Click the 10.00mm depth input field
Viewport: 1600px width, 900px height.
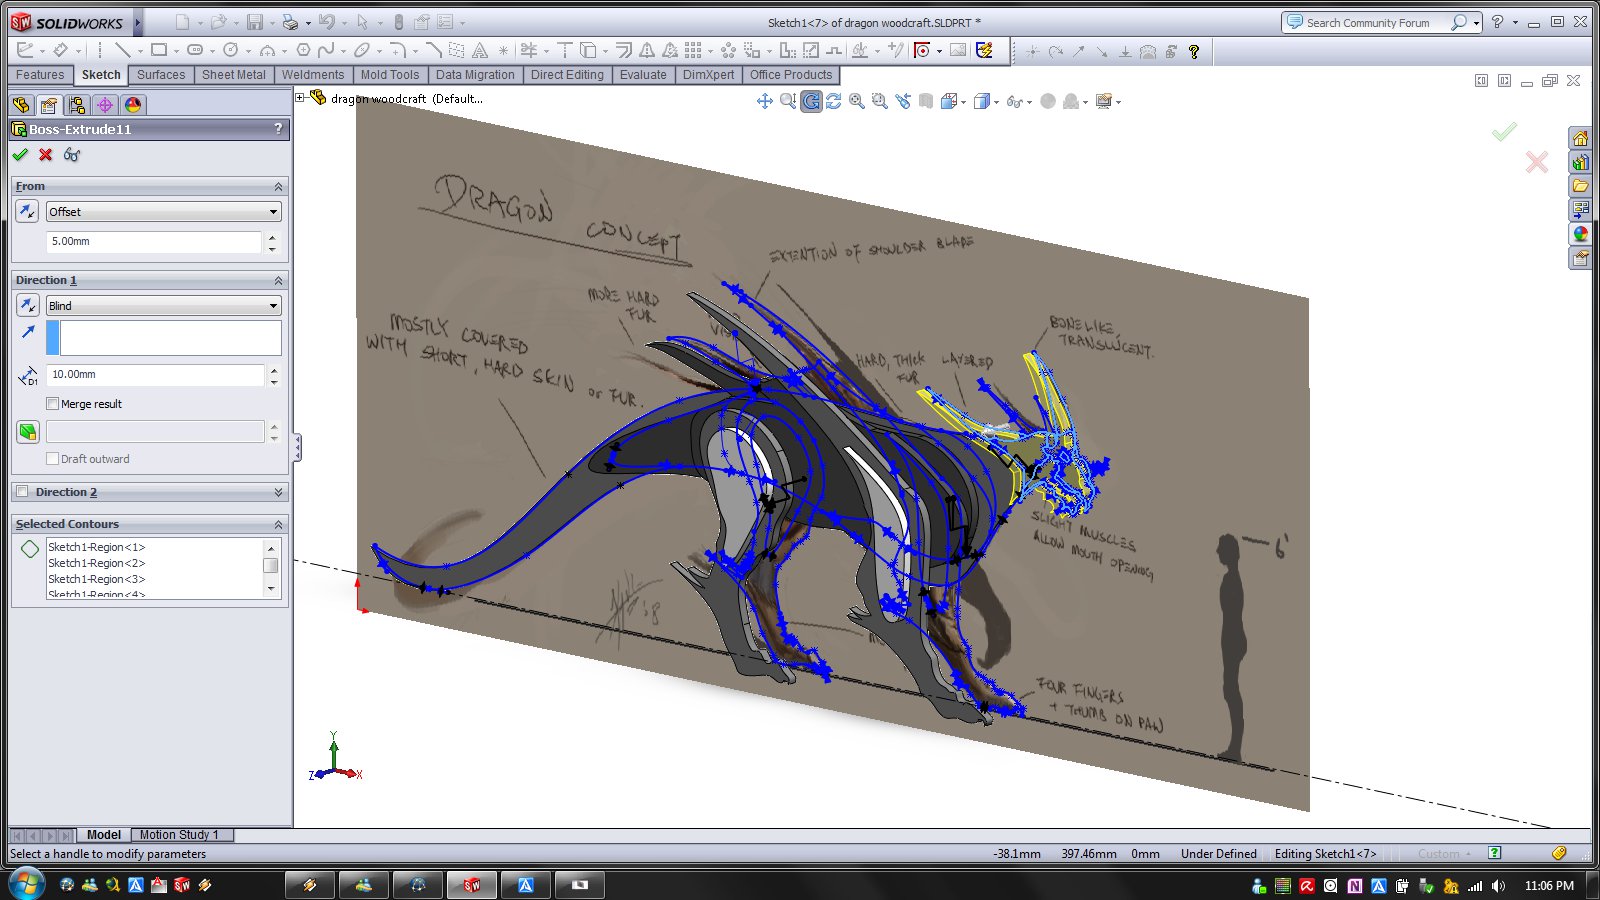click(x=155, y=375)
